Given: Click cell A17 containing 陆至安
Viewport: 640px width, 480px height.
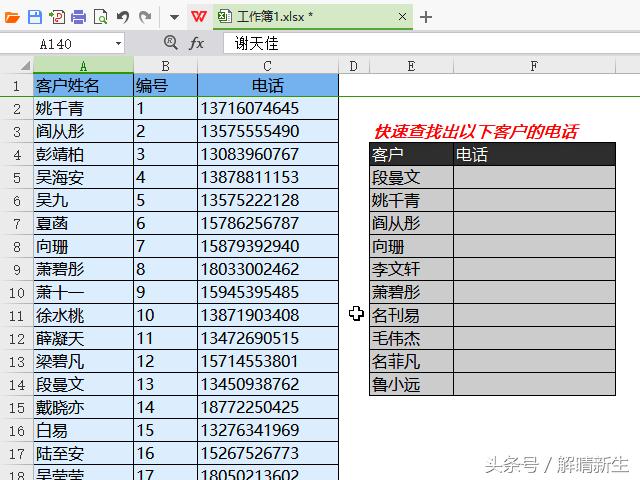Looking at the screenshot, I should click(x=83, y=453).
